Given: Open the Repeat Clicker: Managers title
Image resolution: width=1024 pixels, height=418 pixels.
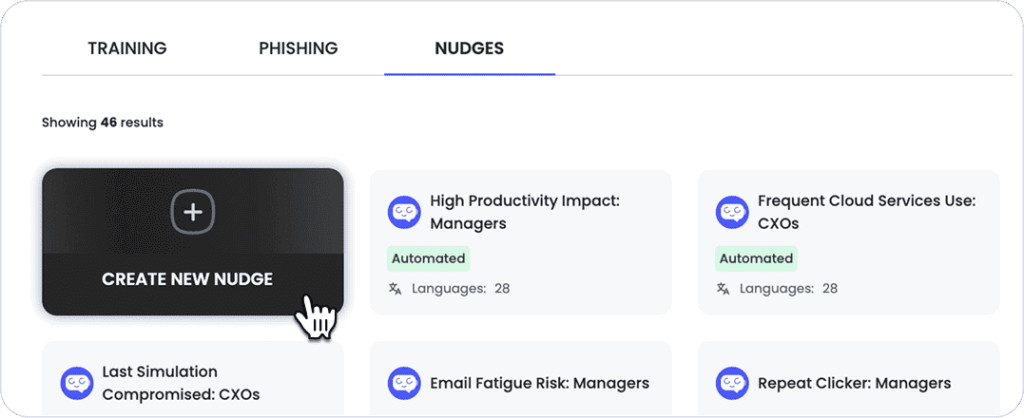Looking at the screenshot, I should pos(854,383).
